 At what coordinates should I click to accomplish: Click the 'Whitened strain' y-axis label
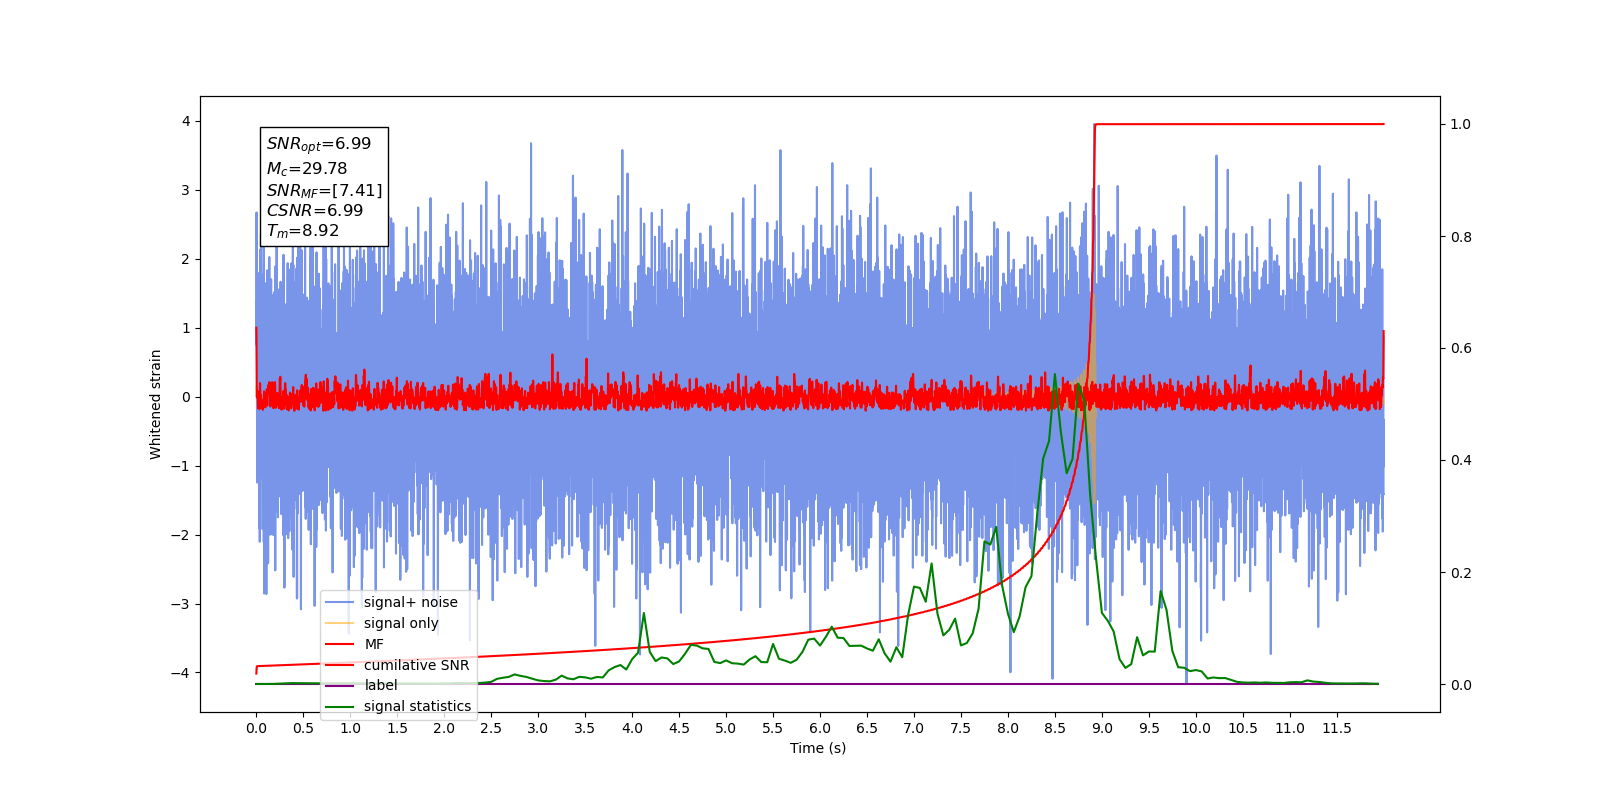pos(155,404)
